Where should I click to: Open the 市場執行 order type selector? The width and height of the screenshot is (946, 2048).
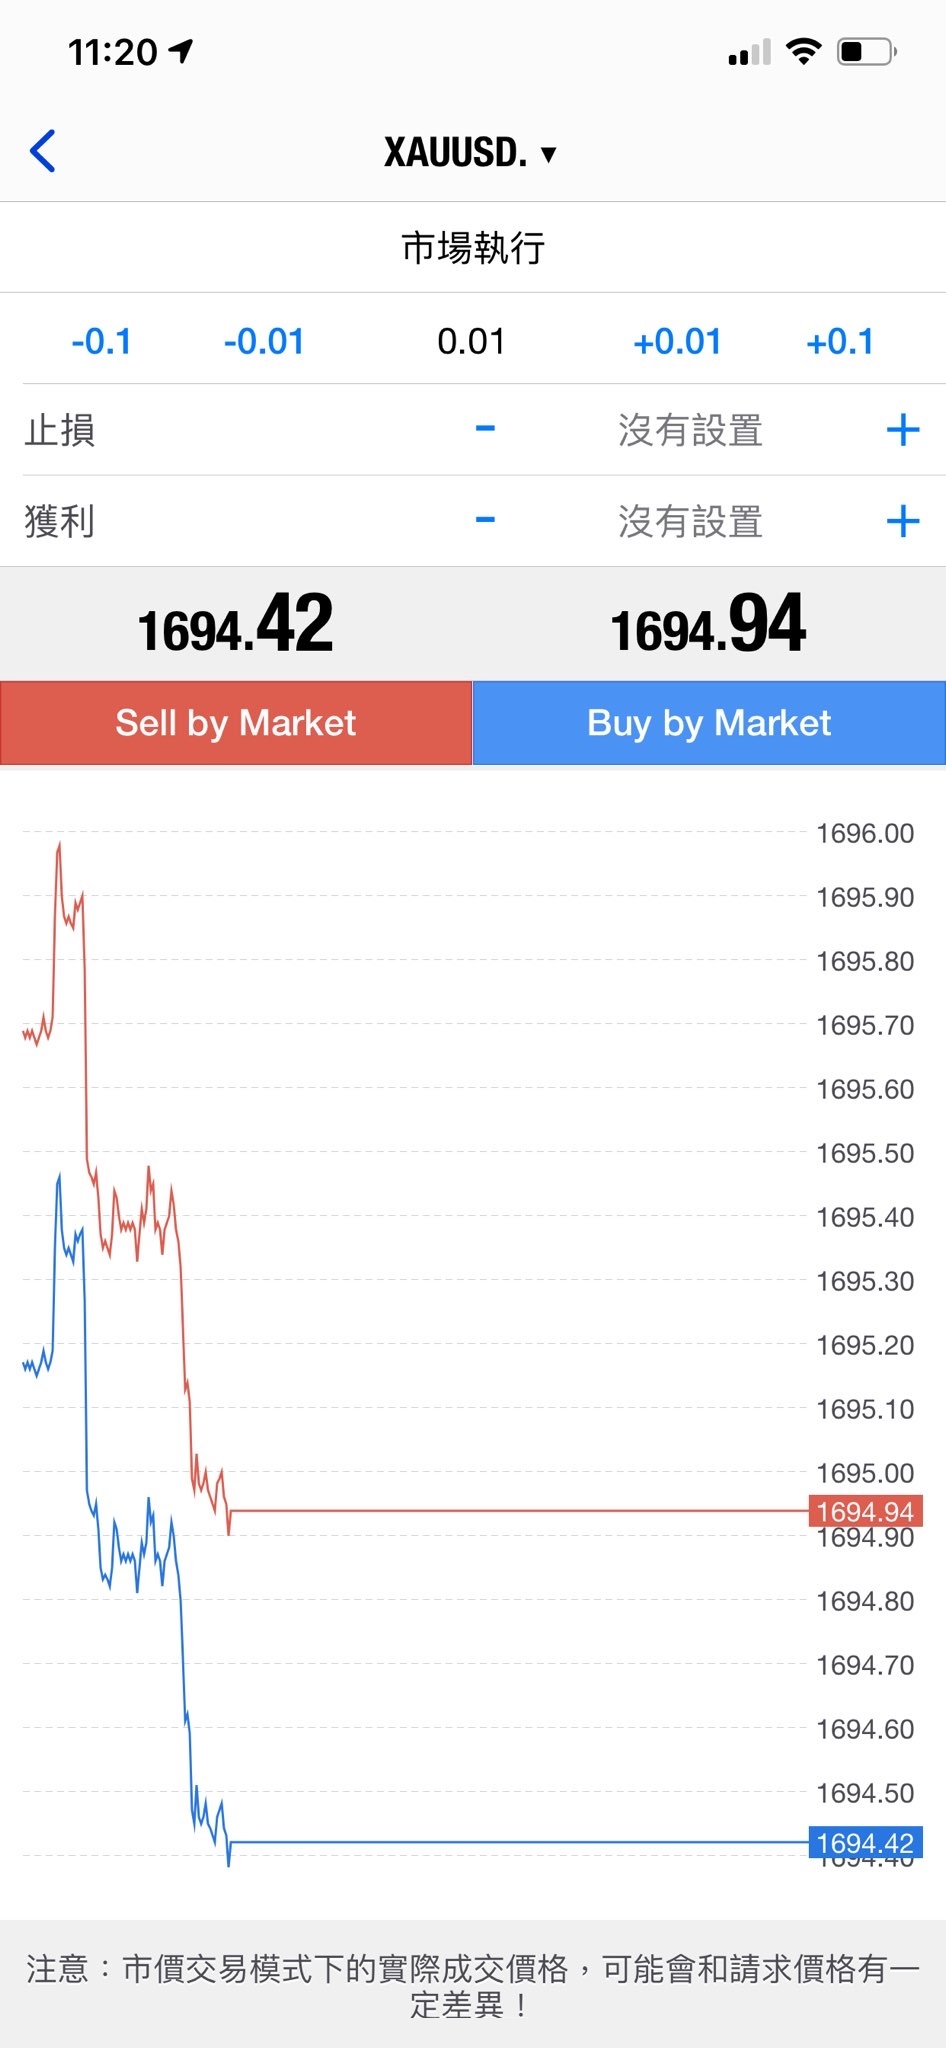(473, 247)
